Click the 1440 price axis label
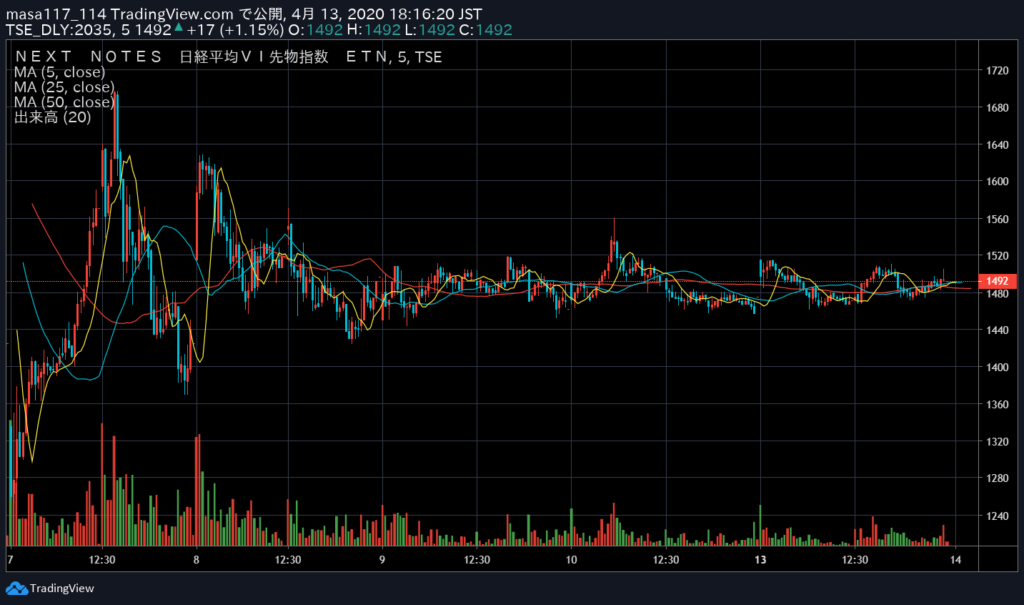Viewport: 1024px width, 605px height. 997,331
